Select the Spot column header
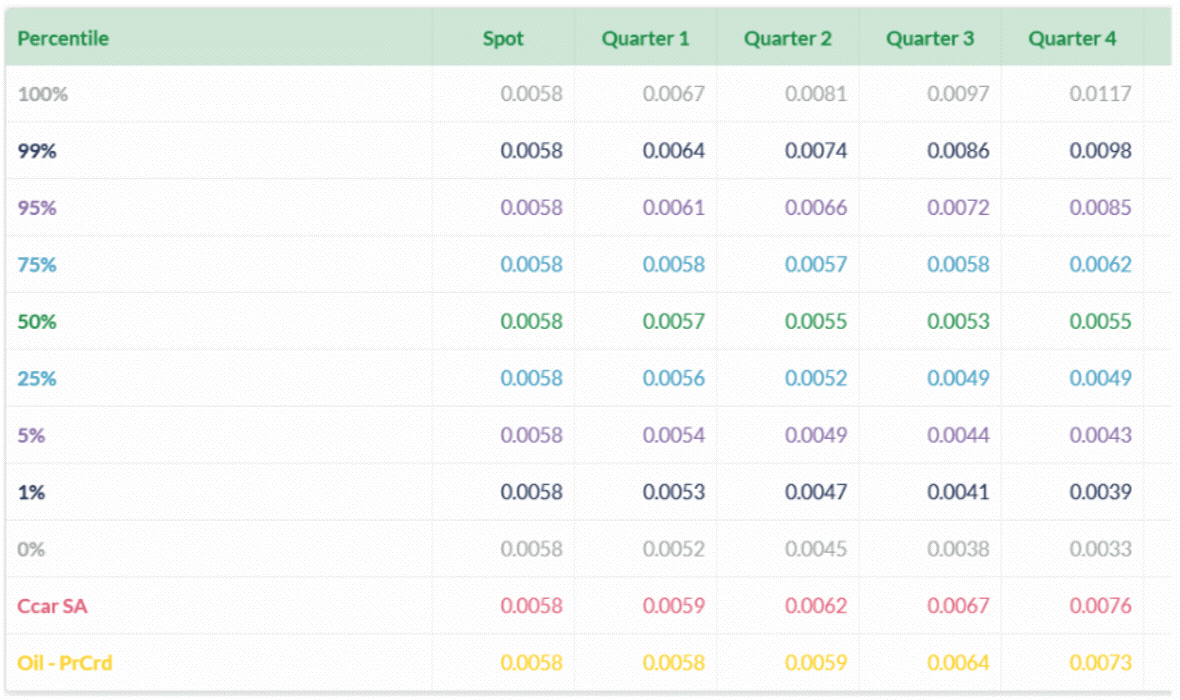Viewport: 1180px width, 700px height. click(x=503, y=38)
